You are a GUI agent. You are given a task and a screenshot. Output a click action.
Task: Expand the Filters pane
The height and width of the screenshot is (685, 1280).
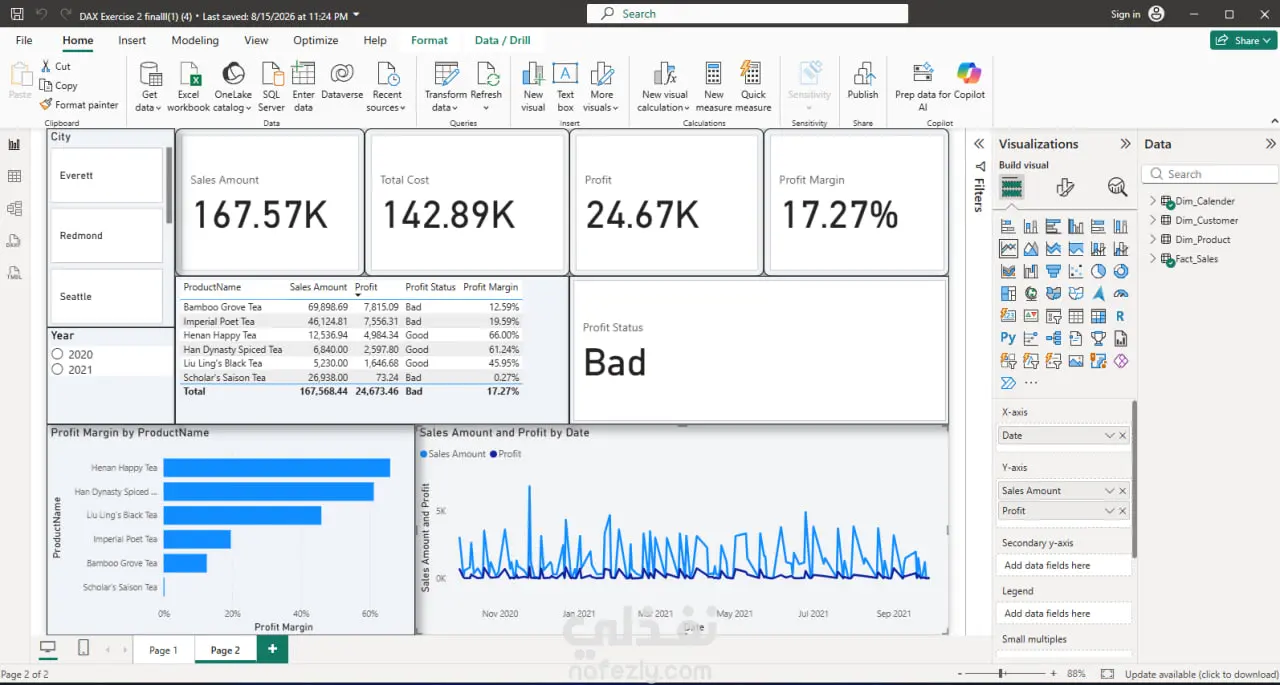pyautogui.click(x=979, y=144)
